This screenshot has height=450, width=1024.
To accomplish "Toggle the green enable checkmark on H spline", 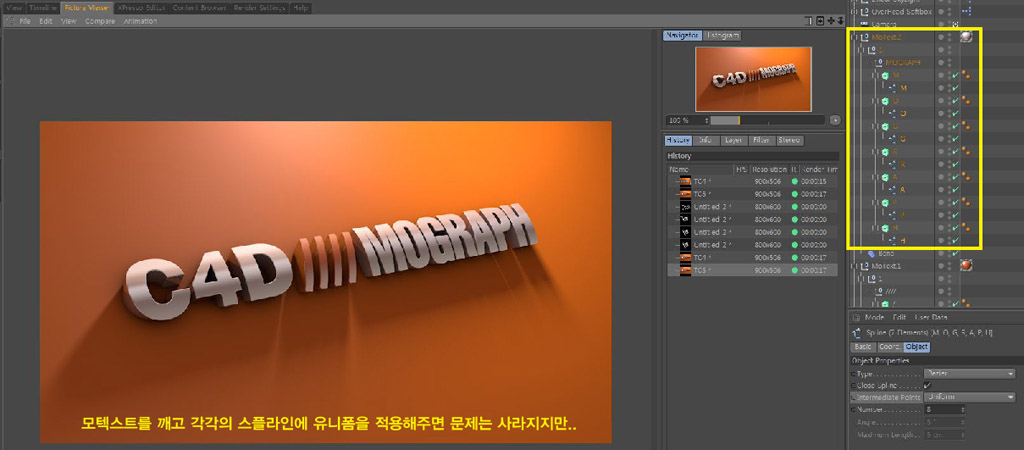I will (x=955, y=241).
